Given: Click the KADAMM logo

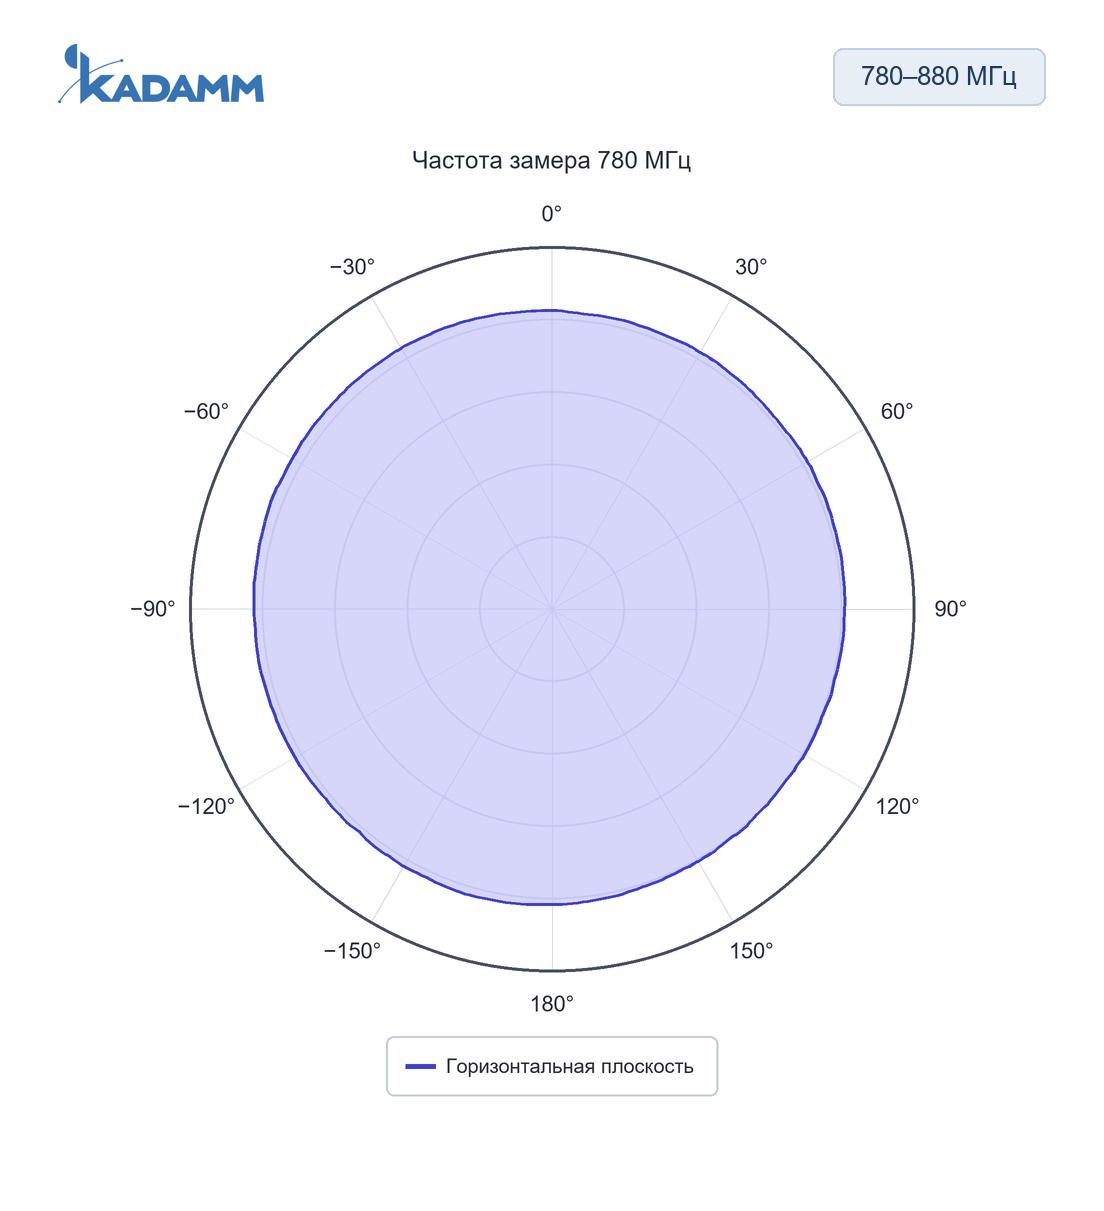Looking at the screenshot, I should click(161, 75).
